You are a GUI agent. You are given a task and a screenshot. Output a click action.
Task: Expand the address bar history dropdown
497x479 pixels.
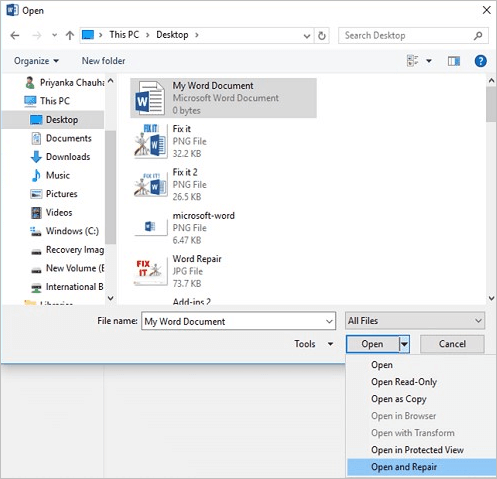307,36
